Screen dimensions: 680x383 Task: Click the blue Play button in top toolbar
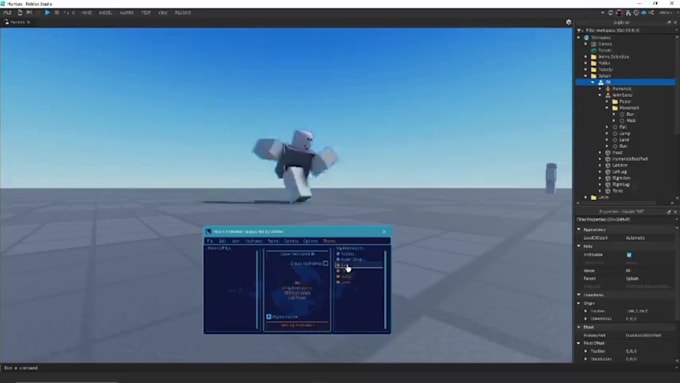(47, 13)
